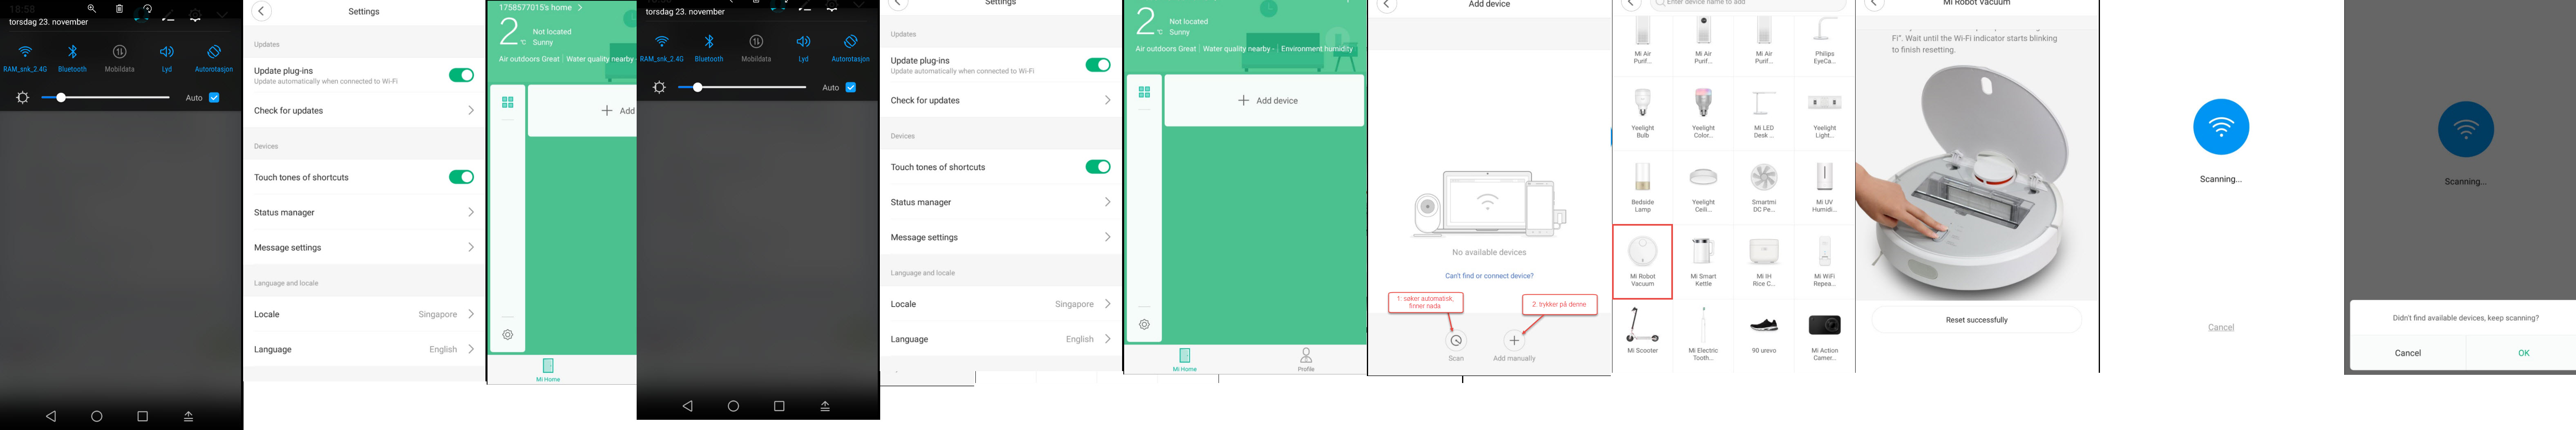Click the 'Mi Robot Vacuum' text under the robot vacuum icon
Viewport: 2576px width, 430px height.
click(x=1642, y=280)
